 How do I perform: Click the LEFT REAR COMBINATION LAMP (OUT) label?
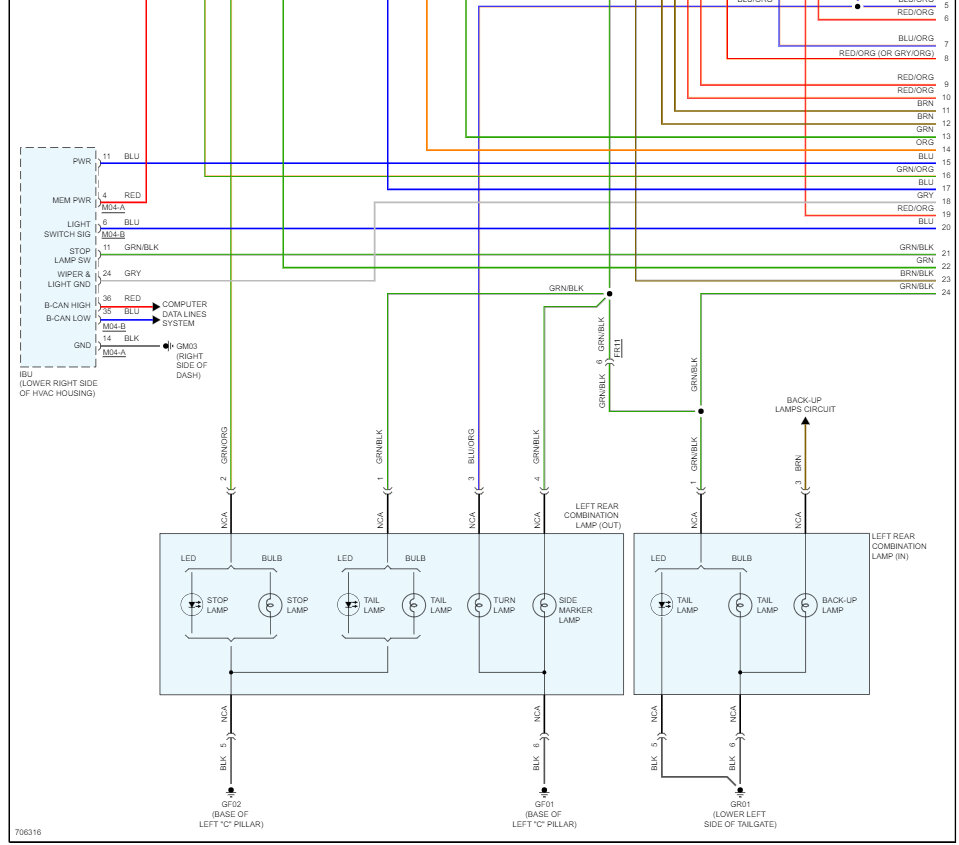[x=592, y=515]
